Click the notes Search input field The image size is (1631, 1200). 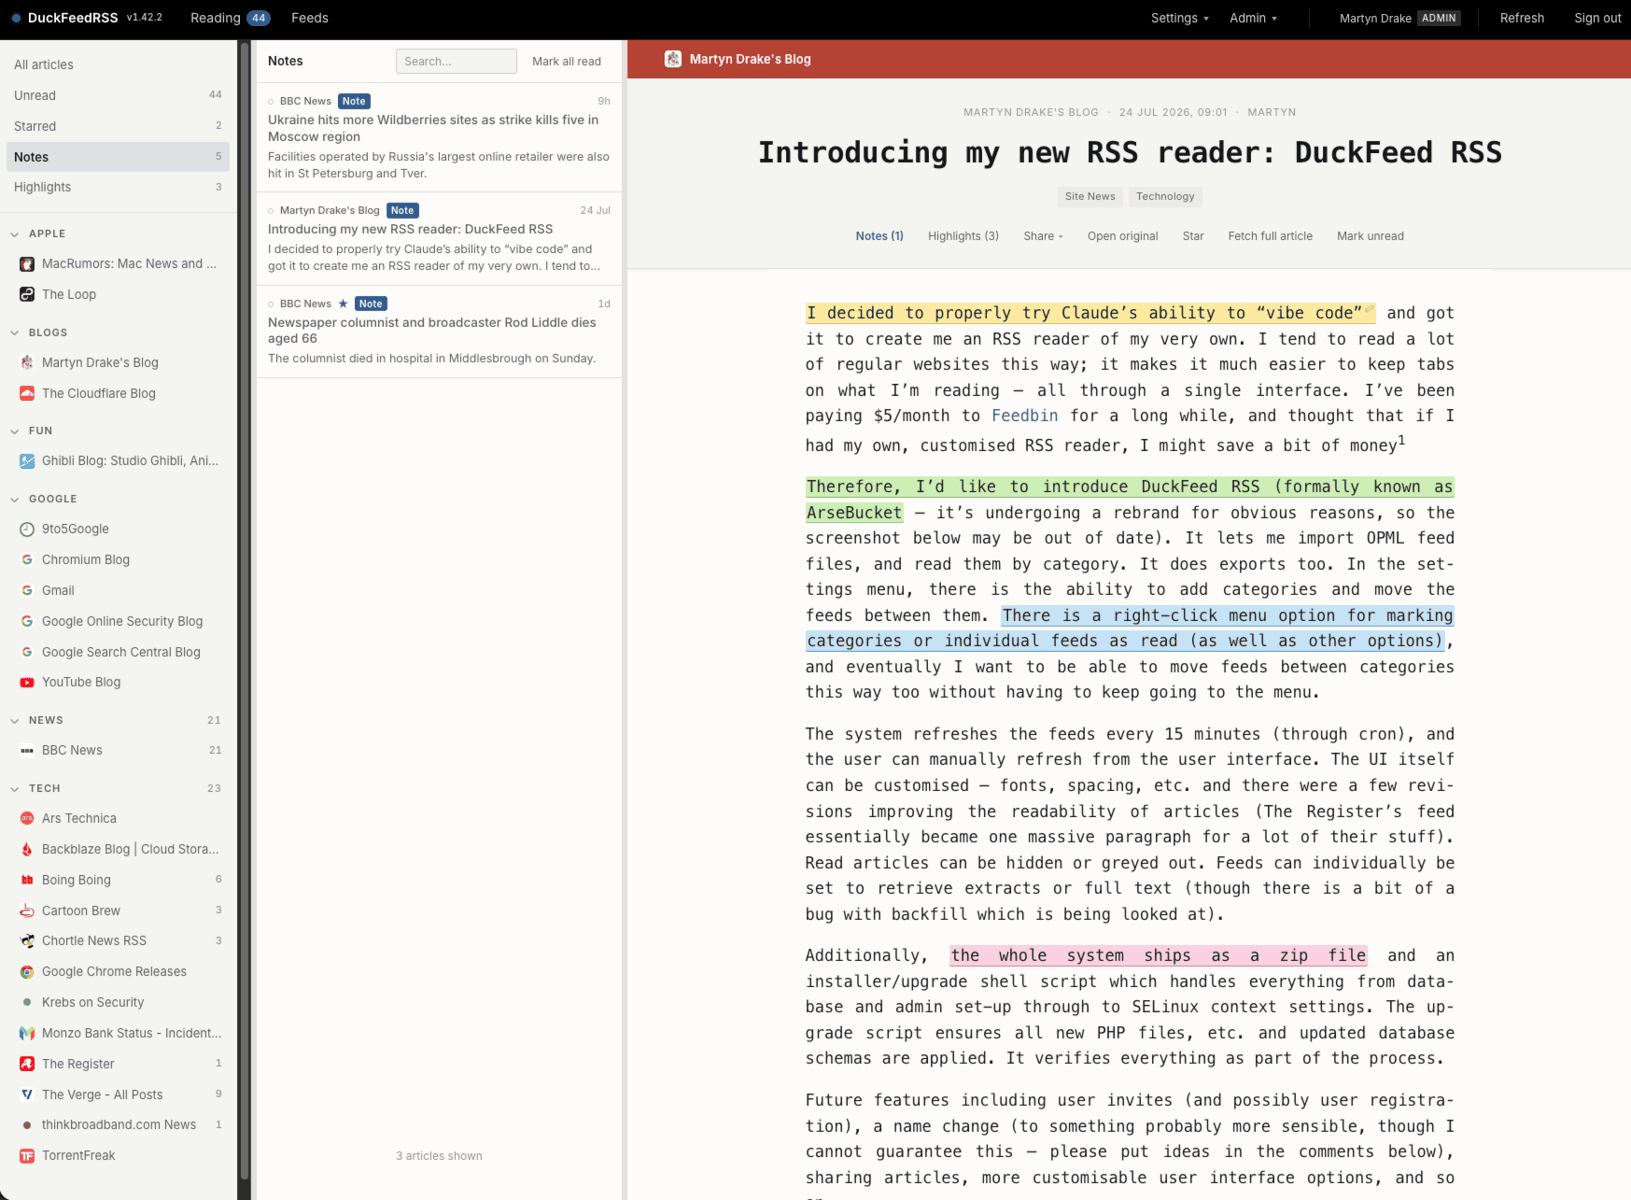tap(456, 61)
